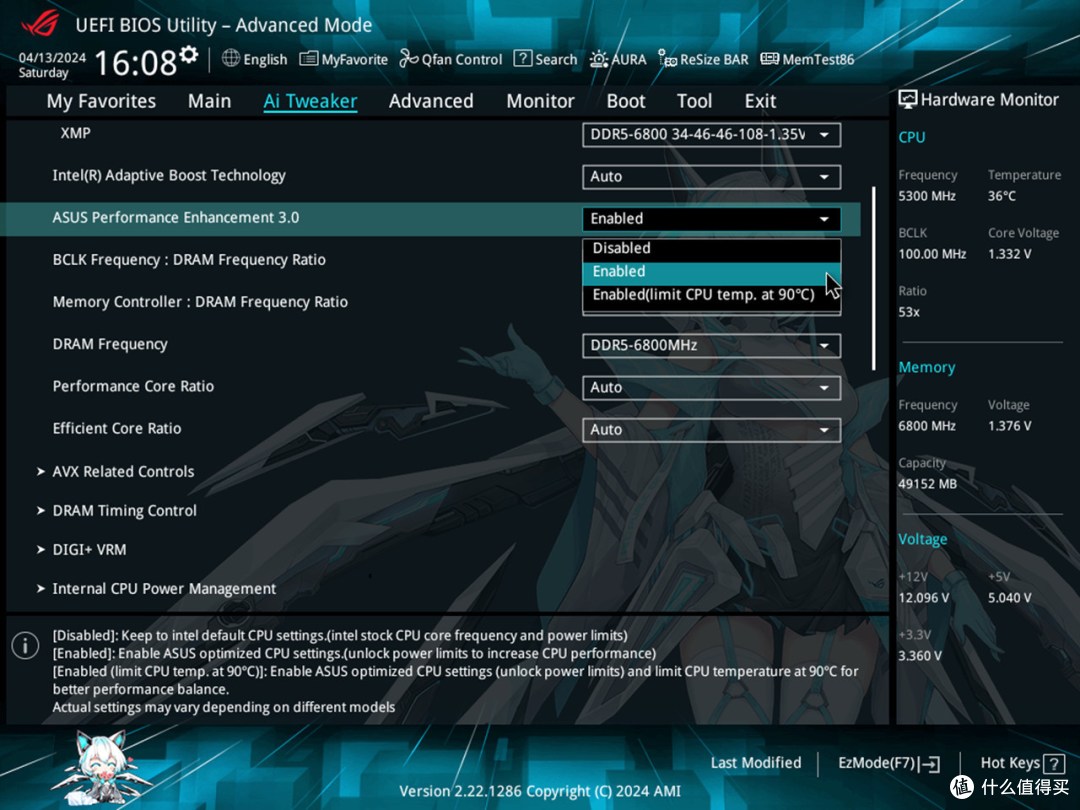Click the 04/13/2024 date text
1080x810 pixels.
coord(52,58)
